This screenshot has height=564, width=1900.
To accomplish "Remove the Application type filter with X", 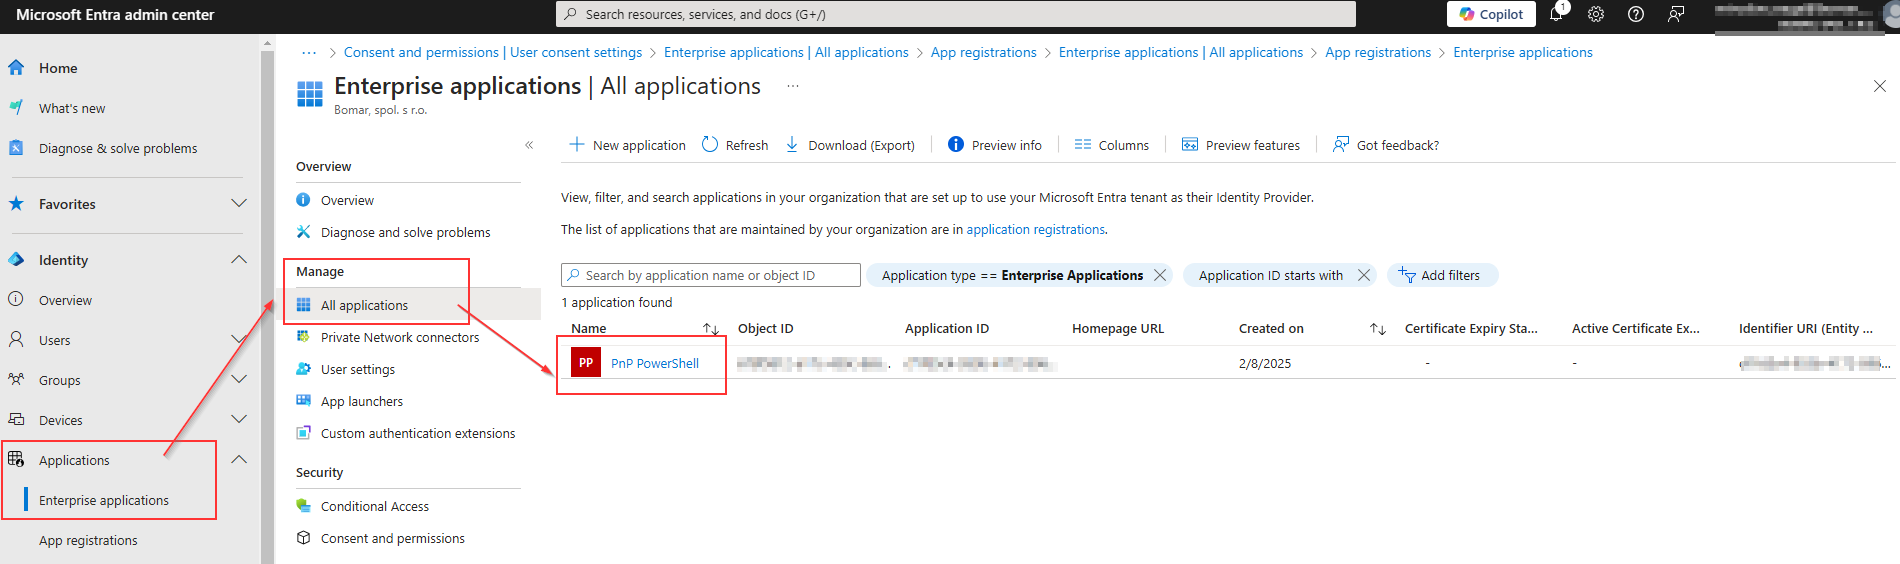I will (1160, 275).
